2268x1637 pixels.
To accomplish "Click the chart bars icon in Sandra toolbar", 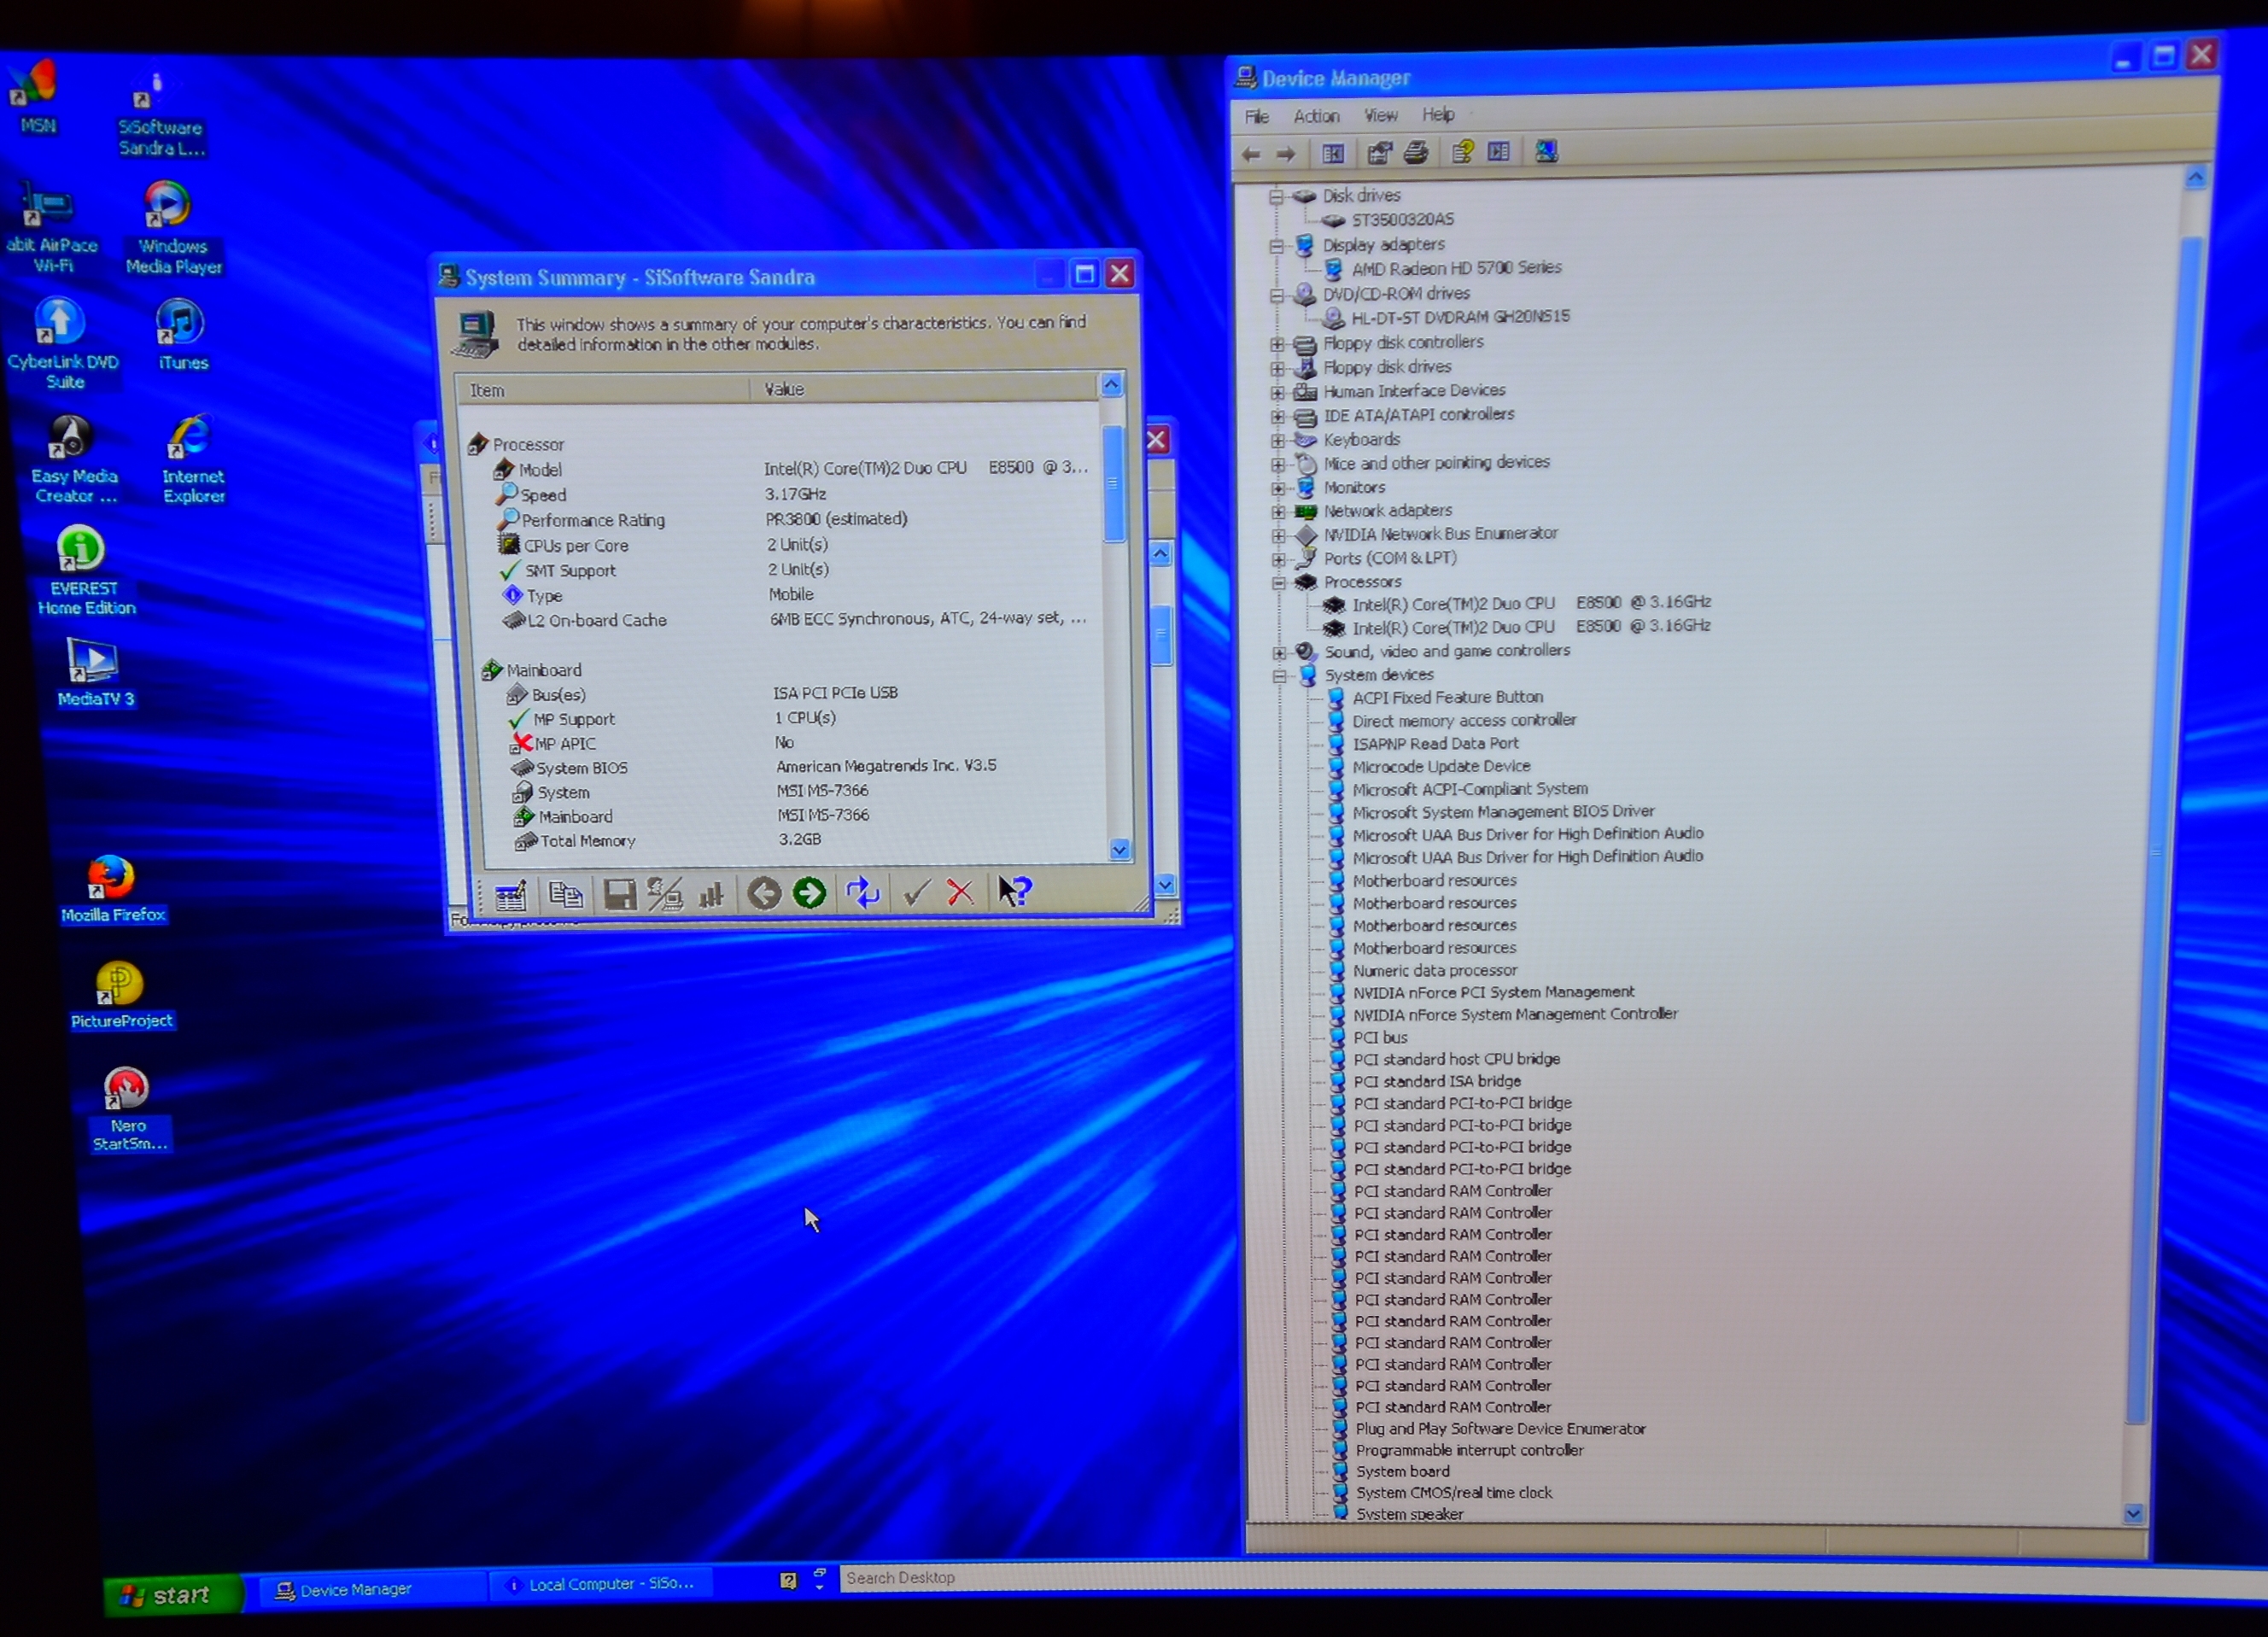I will pos(710,894).
